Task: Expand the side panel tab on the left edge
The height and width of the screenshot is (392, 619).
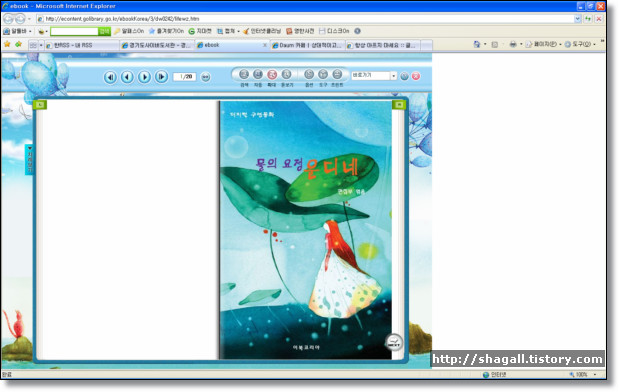Action: point(29,159)
